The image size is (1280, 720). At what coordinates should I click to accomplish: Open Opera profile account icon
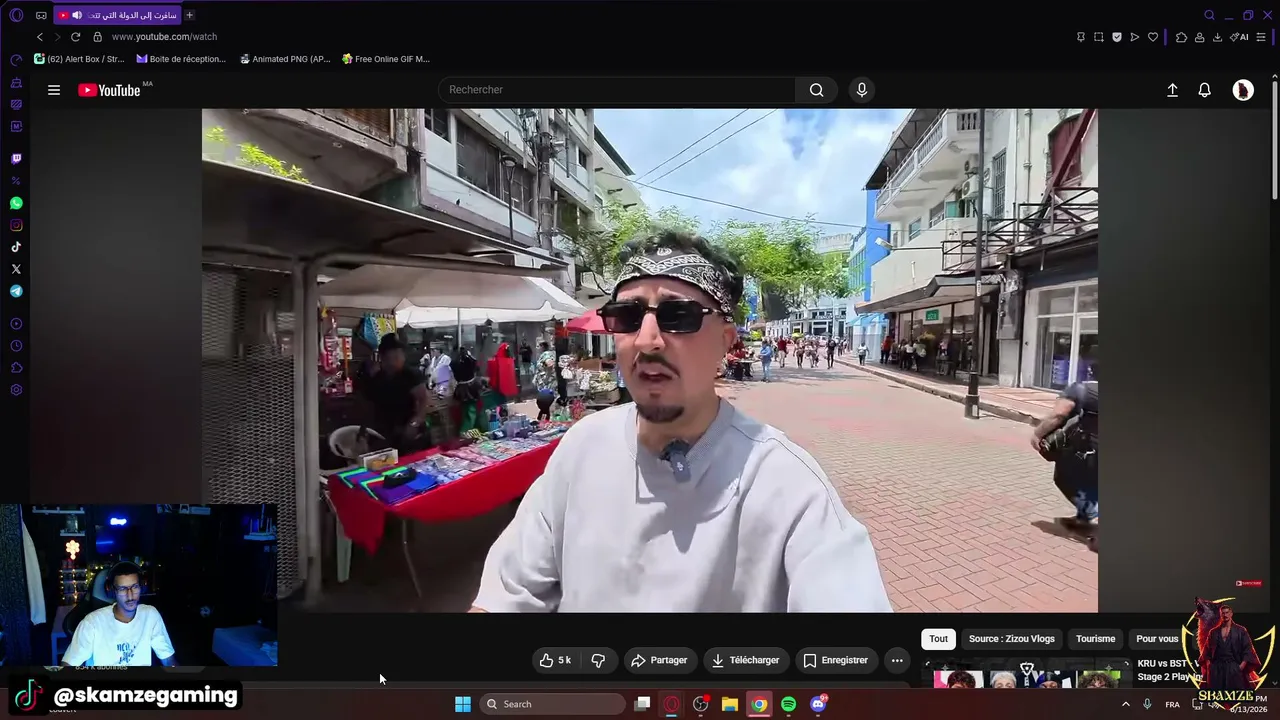tap(1199, 37)
